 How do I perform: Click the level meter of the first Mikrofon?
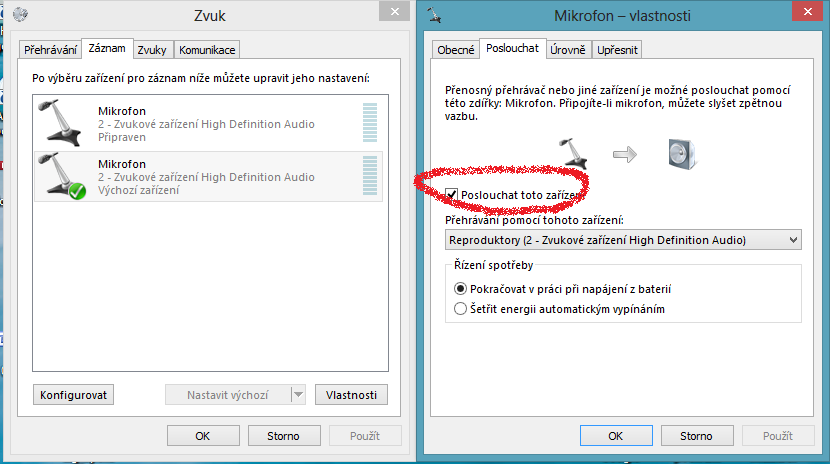(x=370, y=123)
